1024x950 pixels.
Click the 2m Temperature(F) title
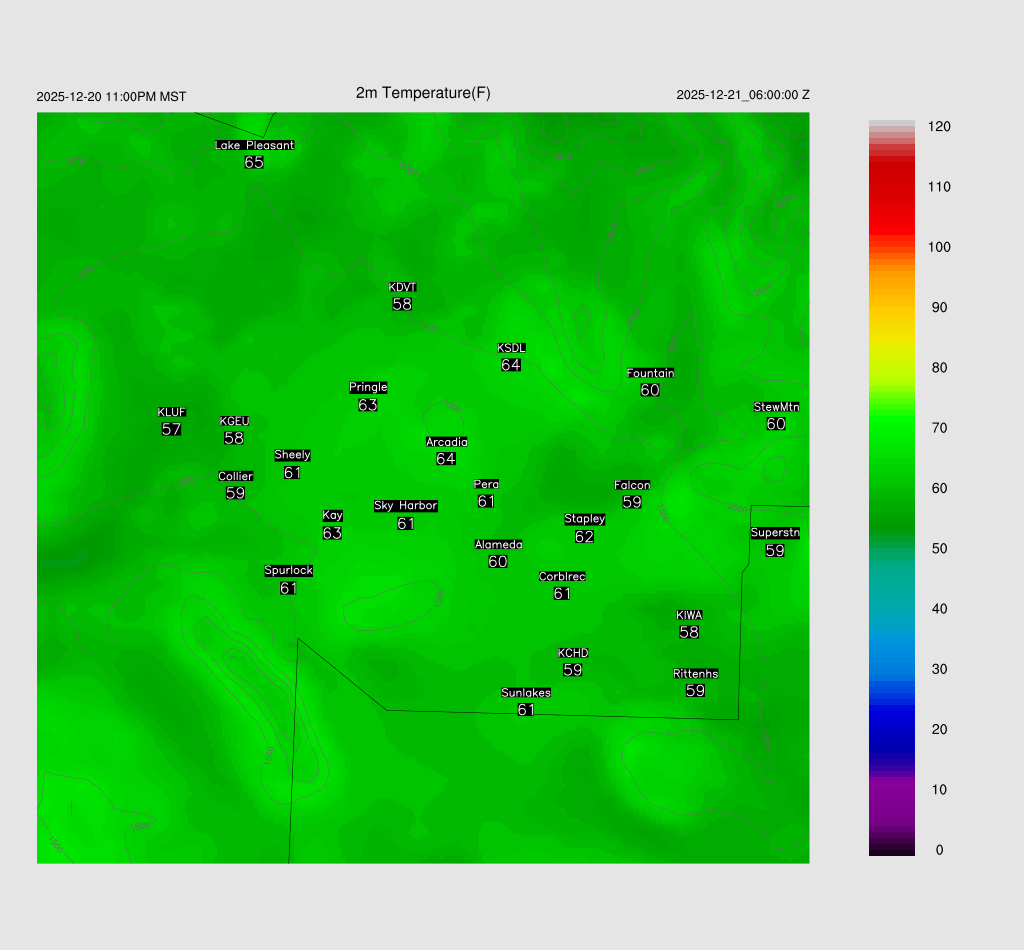coord(423,93)
